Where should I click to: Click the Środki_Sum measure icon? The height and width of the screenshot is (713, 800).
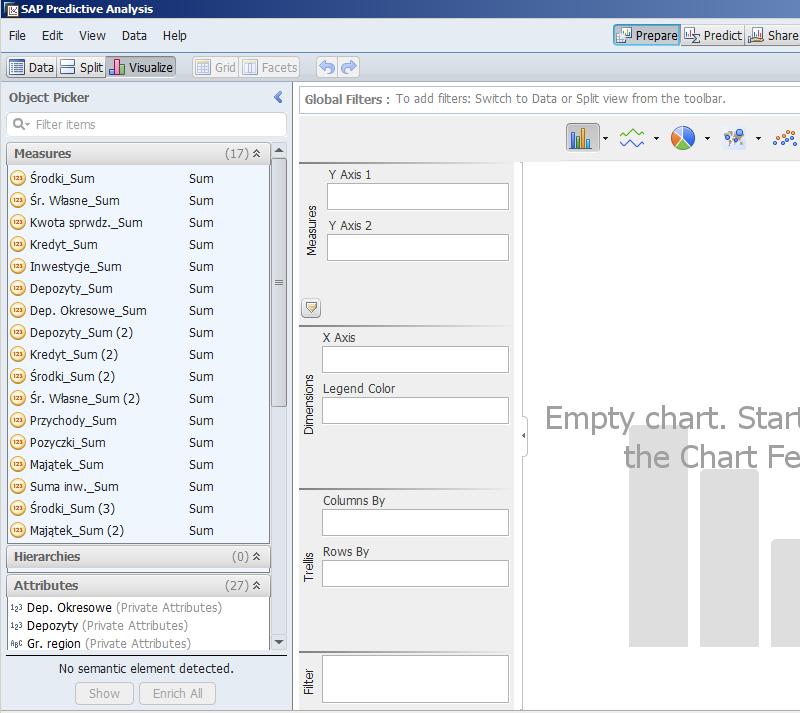pos(18,178)
